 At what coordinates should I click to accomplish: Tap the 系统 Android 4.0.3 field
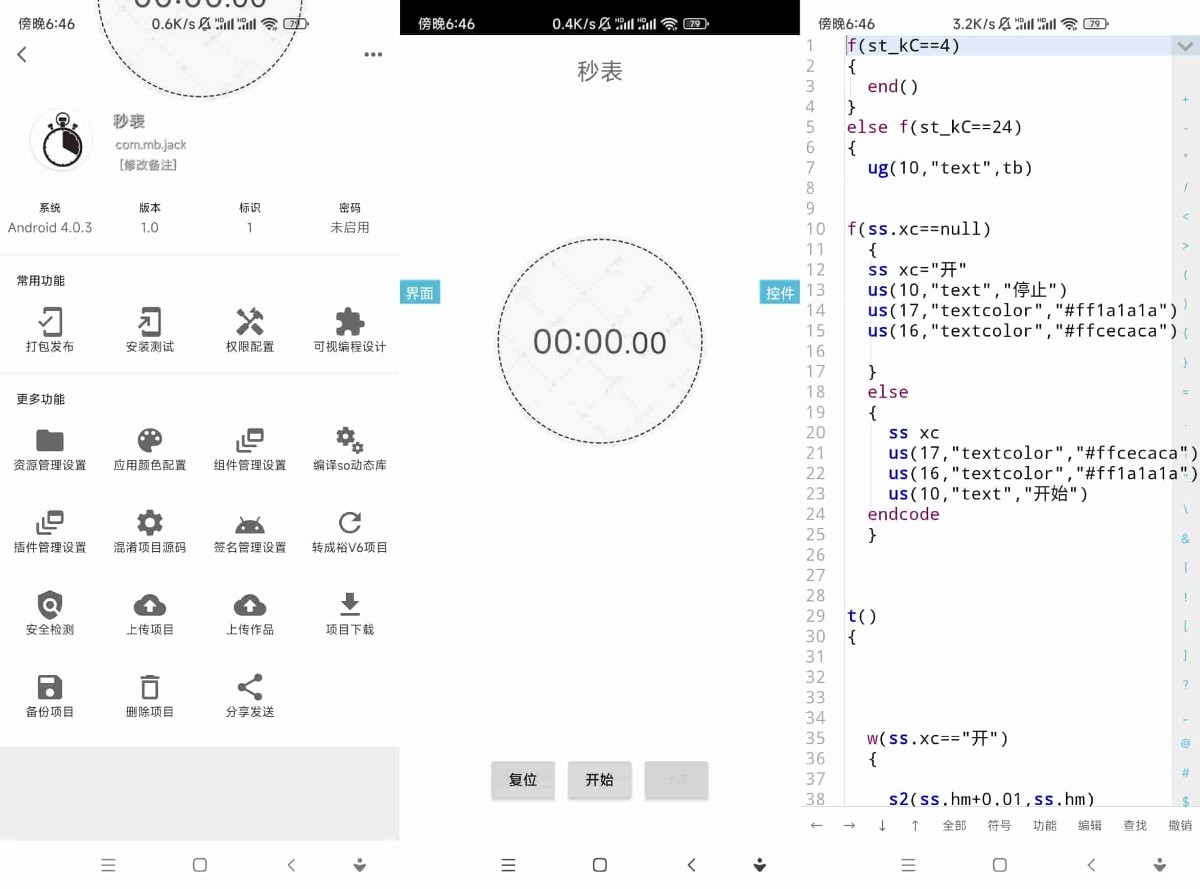click(x=50, y=218)
